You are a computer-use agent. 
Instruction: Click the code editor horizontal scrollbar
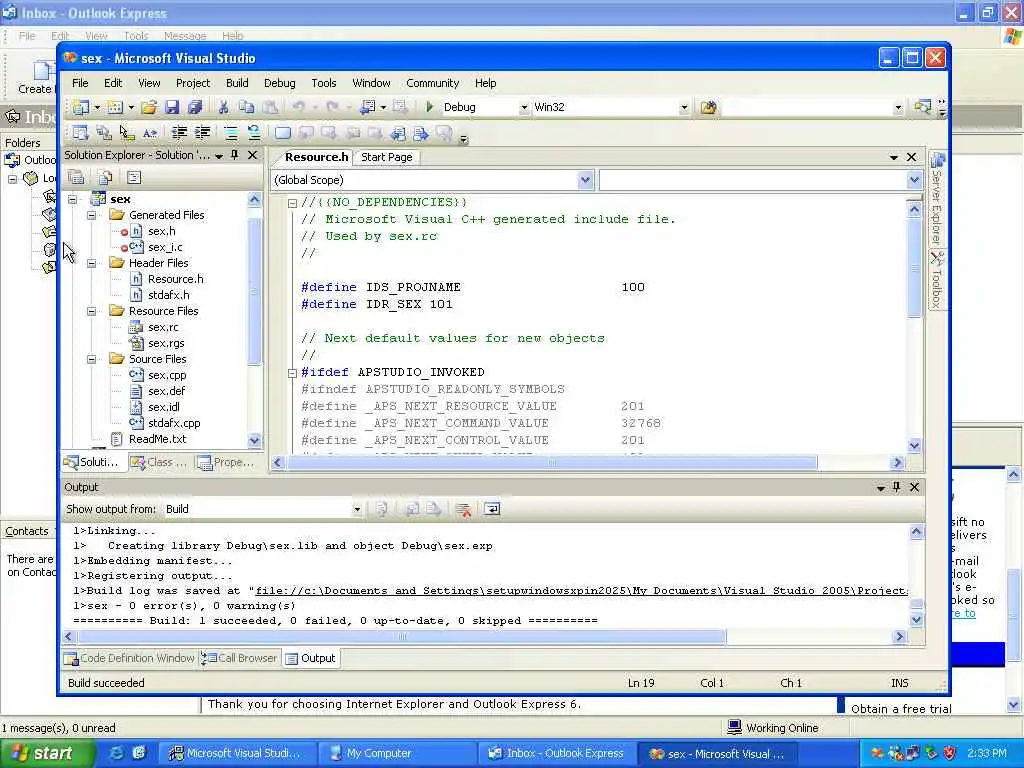(552, 463)
